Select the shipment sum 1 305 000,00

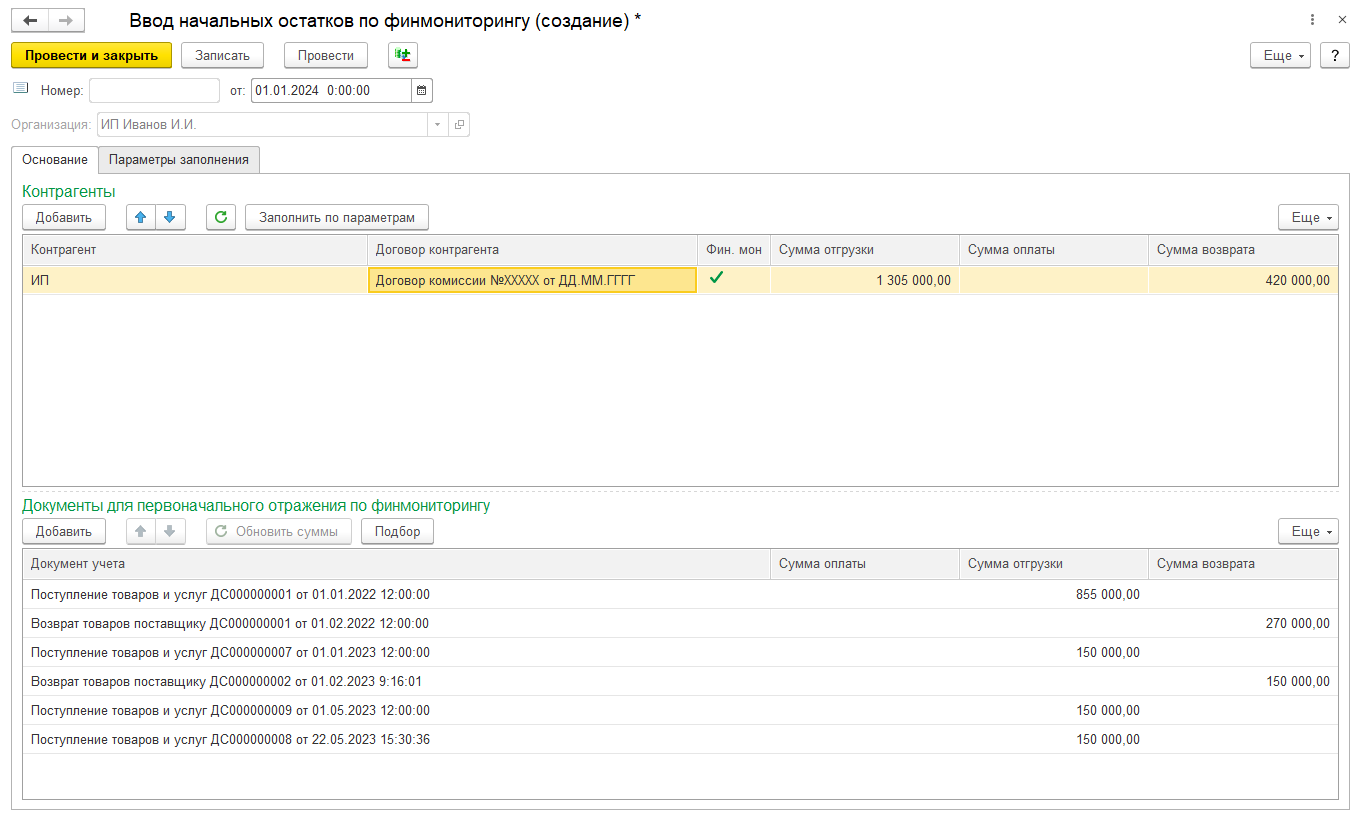(x=865, y=281)
